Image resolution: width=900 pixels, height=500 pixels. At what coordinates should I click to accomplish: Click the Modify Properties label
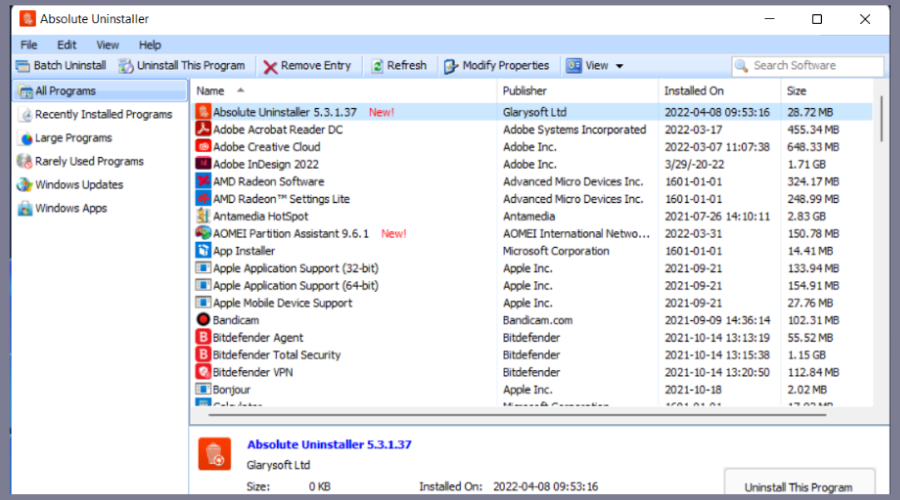[506, 65]
